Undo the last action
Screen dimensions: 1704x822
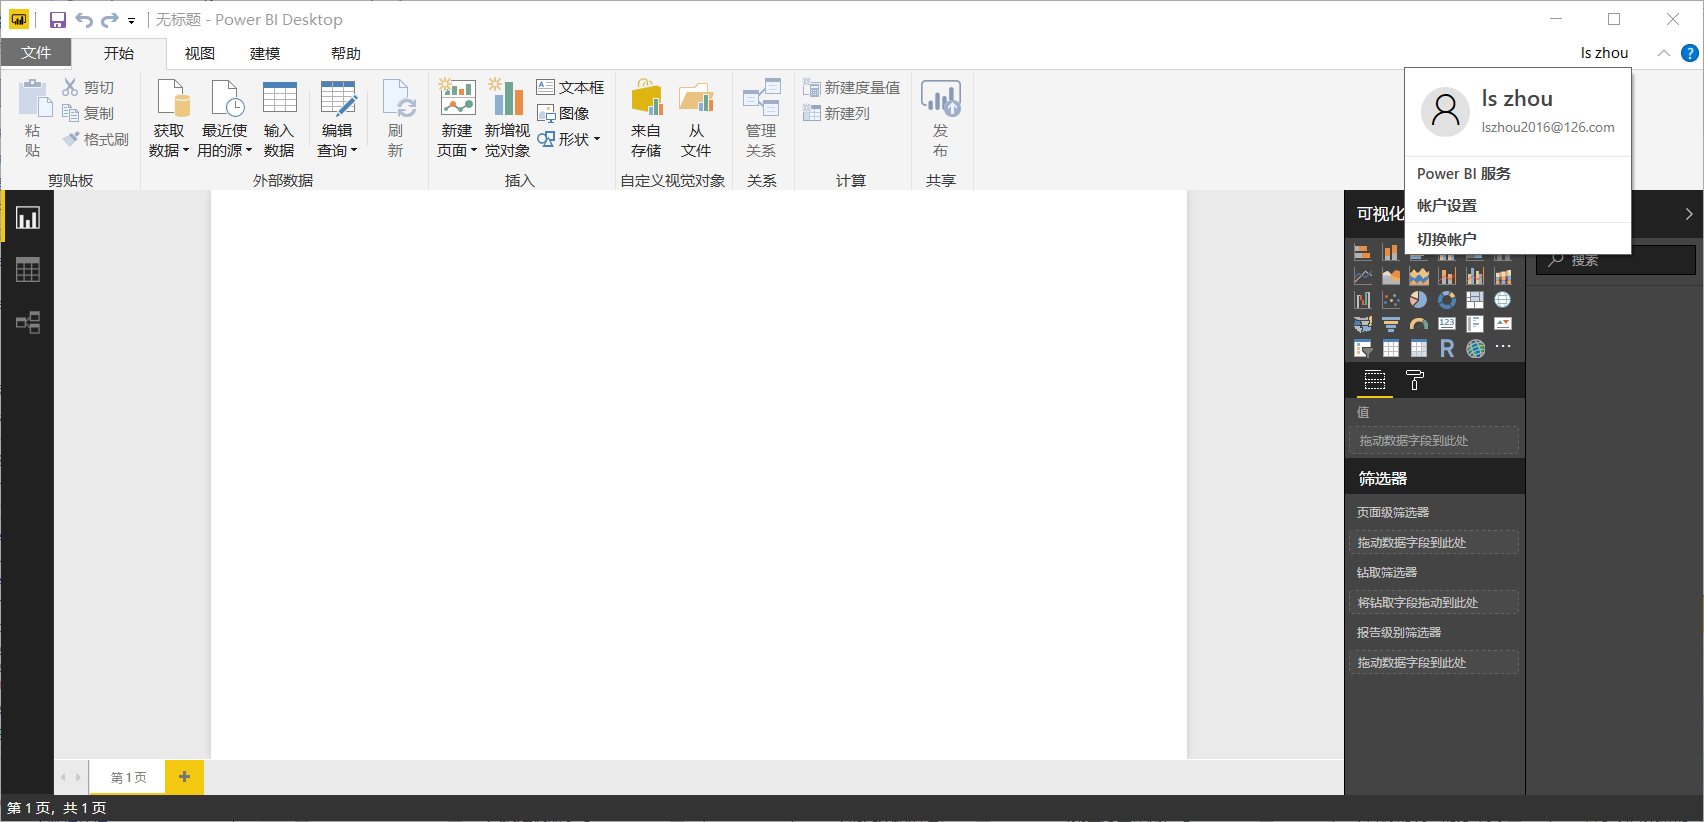[84, 20]
